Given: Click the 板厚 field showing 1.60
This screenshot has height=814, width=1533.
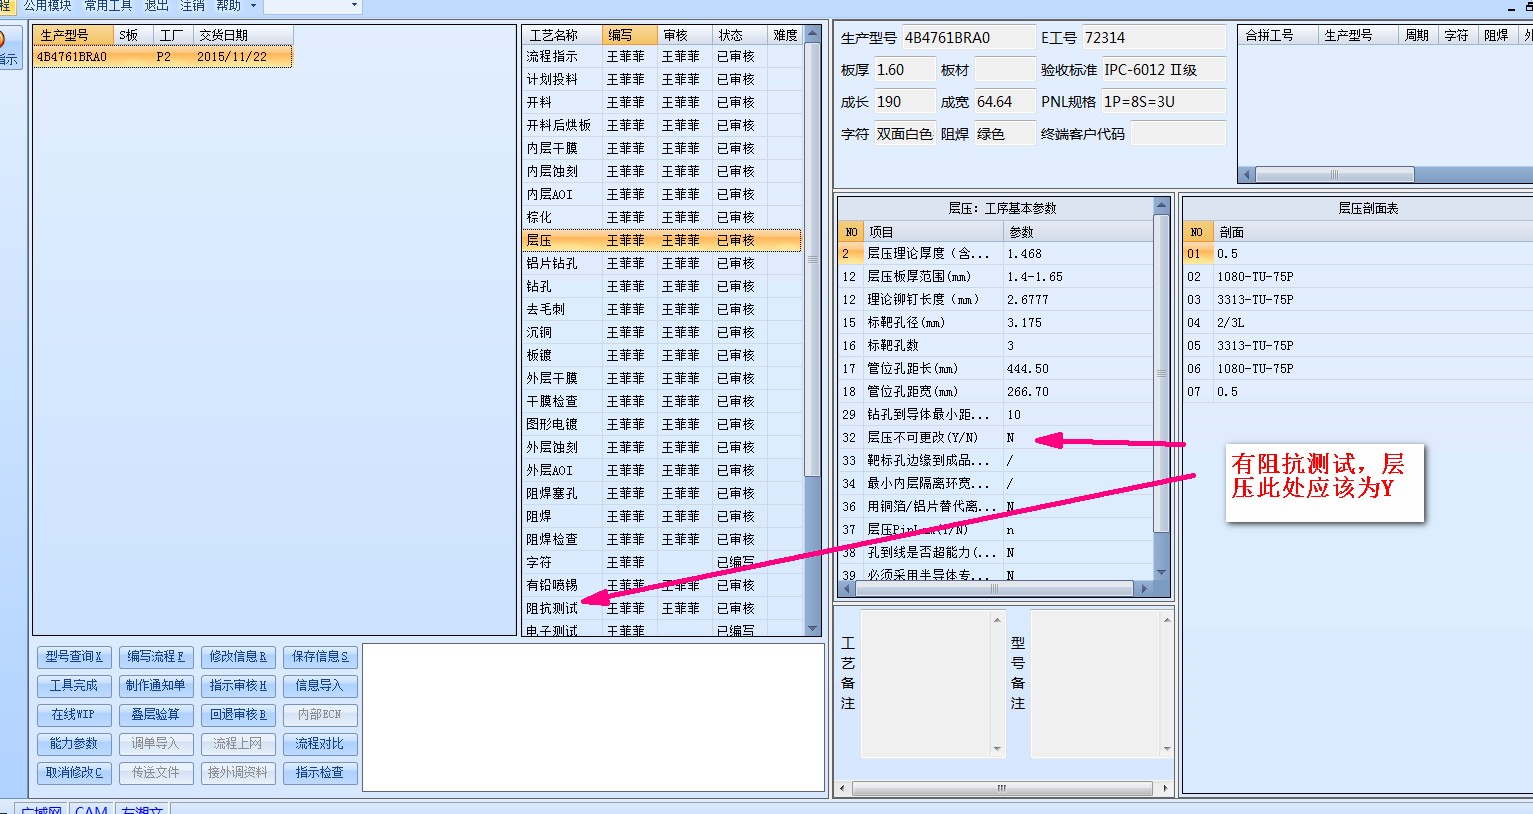Looking at the screenshot, I should click(903, 70).
